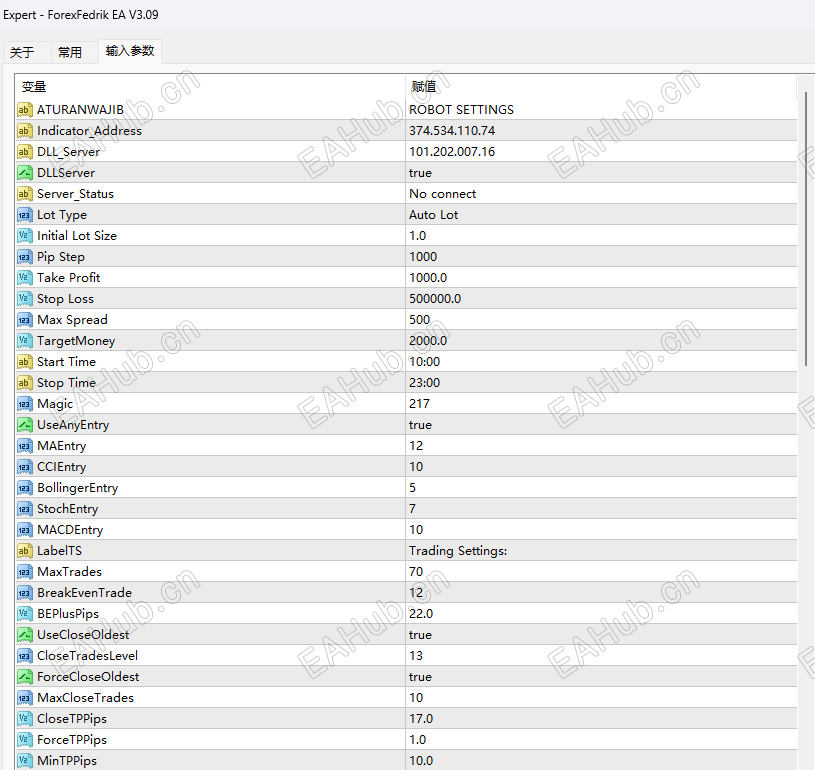Open the UseCloseOldest true value dropdown
Image resolution: width=815 pixels, height=770 pixels.
[x=601, y=635]
